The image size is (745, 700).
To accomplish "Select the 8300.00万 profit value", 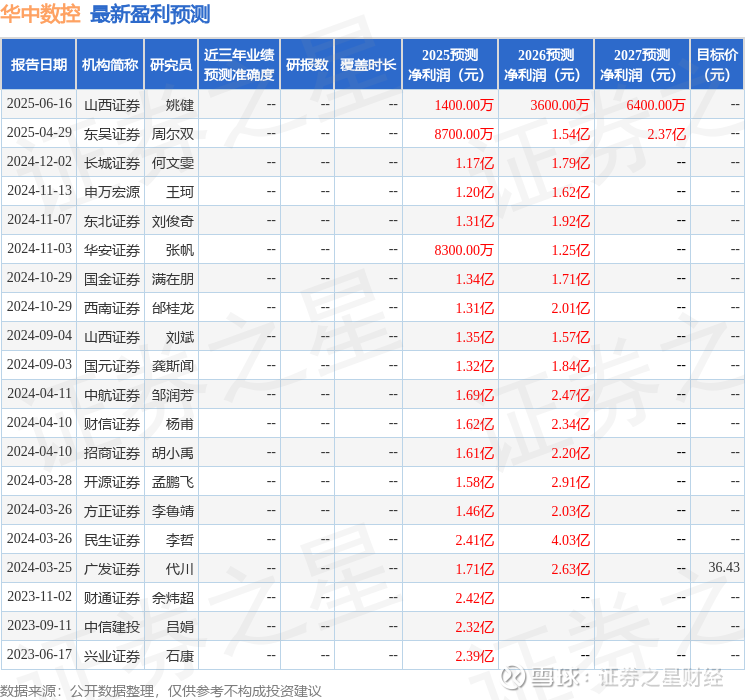I will 464,250.
